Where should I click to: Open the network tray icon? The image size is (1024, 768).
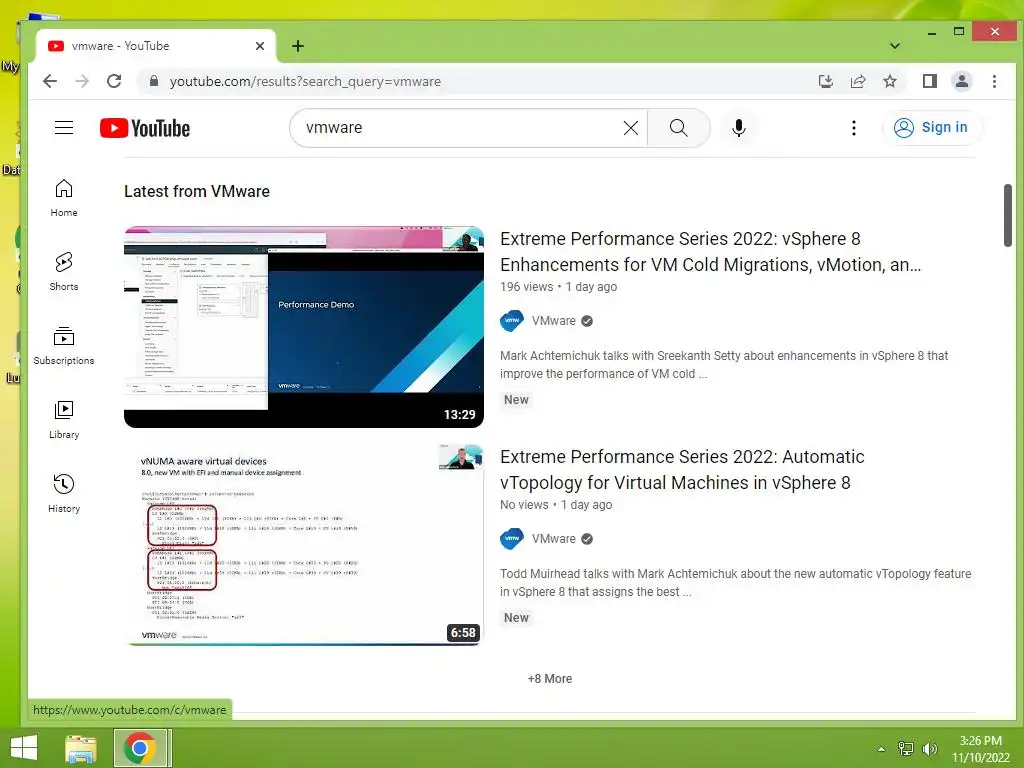905,749
